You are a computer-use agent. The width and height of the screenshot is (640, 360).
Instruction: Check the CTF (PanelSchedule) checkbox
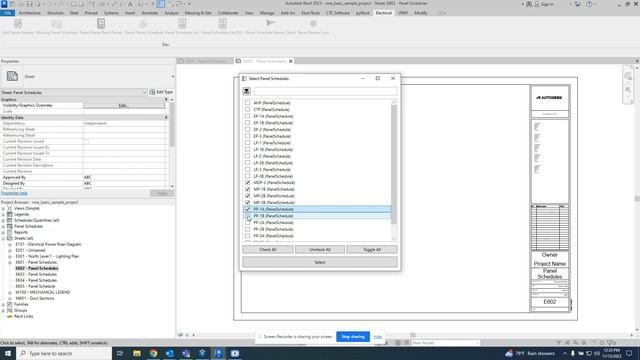[x=248, y=109]
